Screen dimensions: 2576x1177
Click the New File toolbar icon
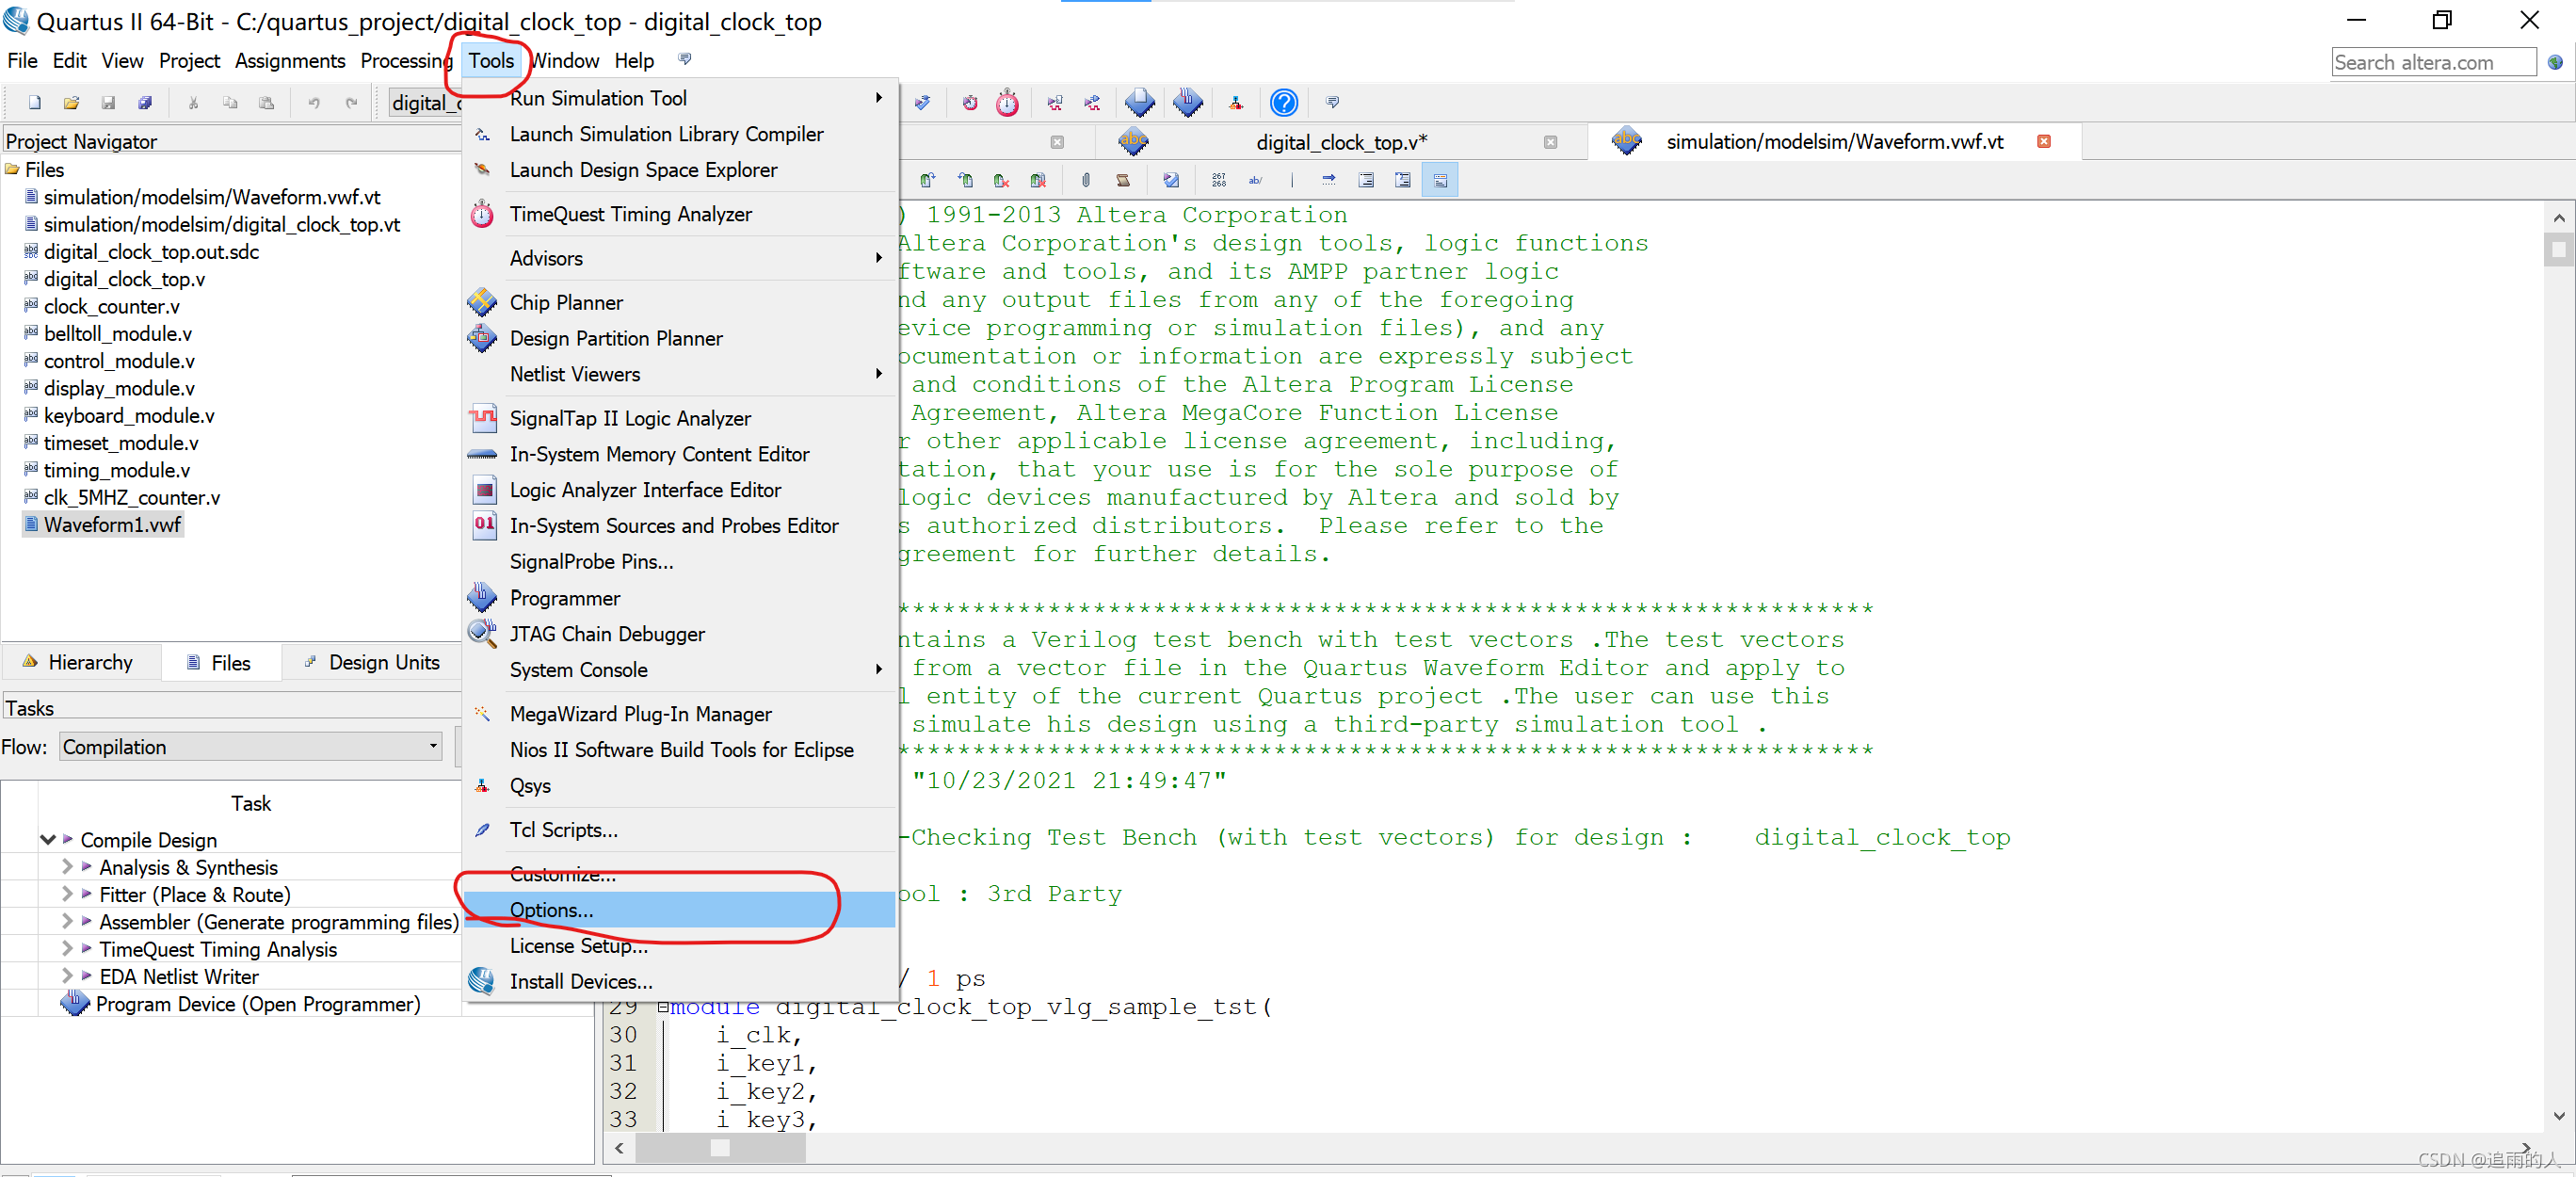(x=35, y=103)
